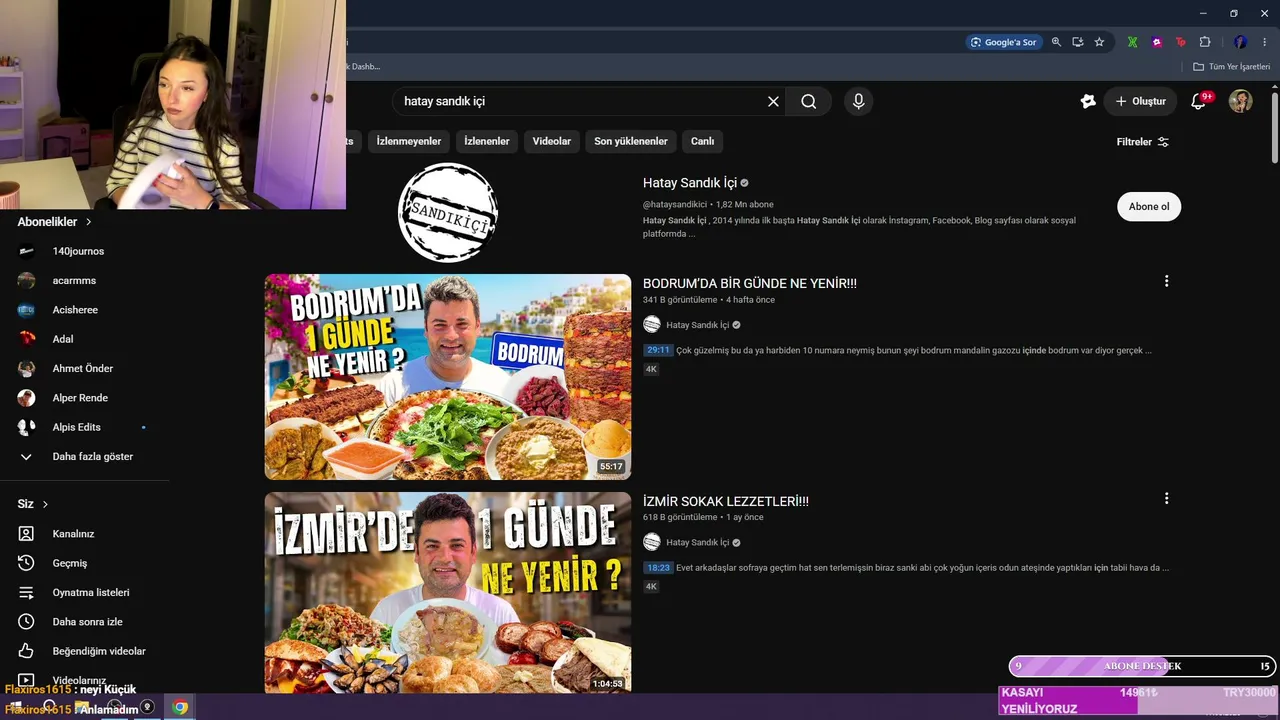Screen dimensions: 1280x720
Task: Click the round Sandıkiçi channel logo
Action: pos(448,213)
